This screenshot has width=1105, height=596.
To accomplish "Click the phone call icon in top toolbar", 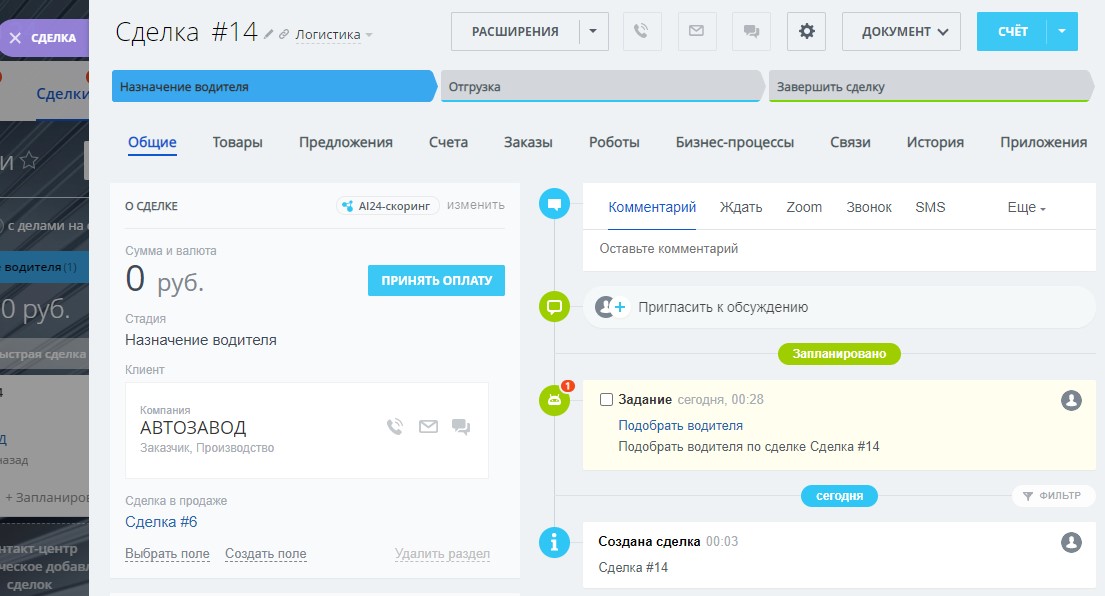I will point(642,31).
